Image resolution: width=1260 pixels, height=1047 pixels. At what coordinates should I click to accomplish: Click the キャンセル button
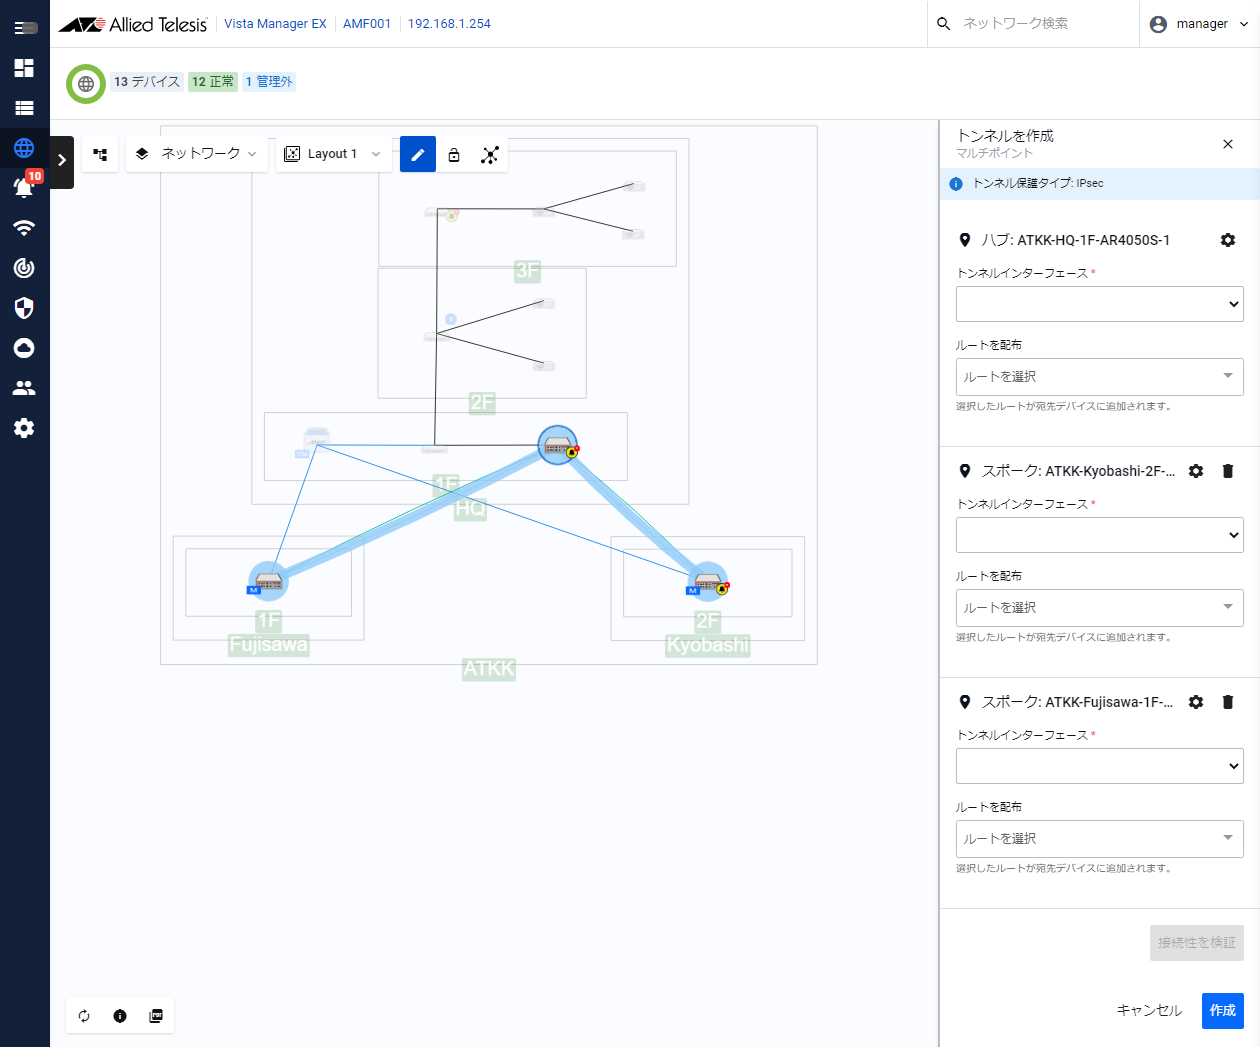coord(1149,1010)
